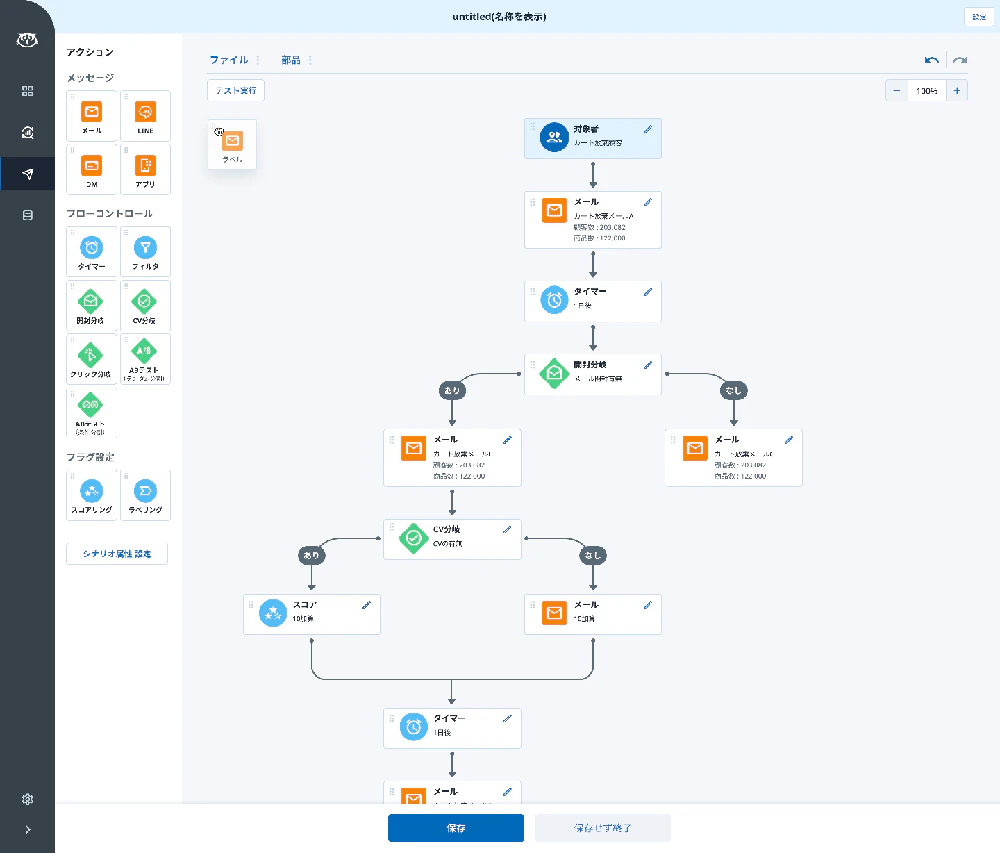
Task: Edit the 対象者 node via pencil icon
Action: [647, 129]
